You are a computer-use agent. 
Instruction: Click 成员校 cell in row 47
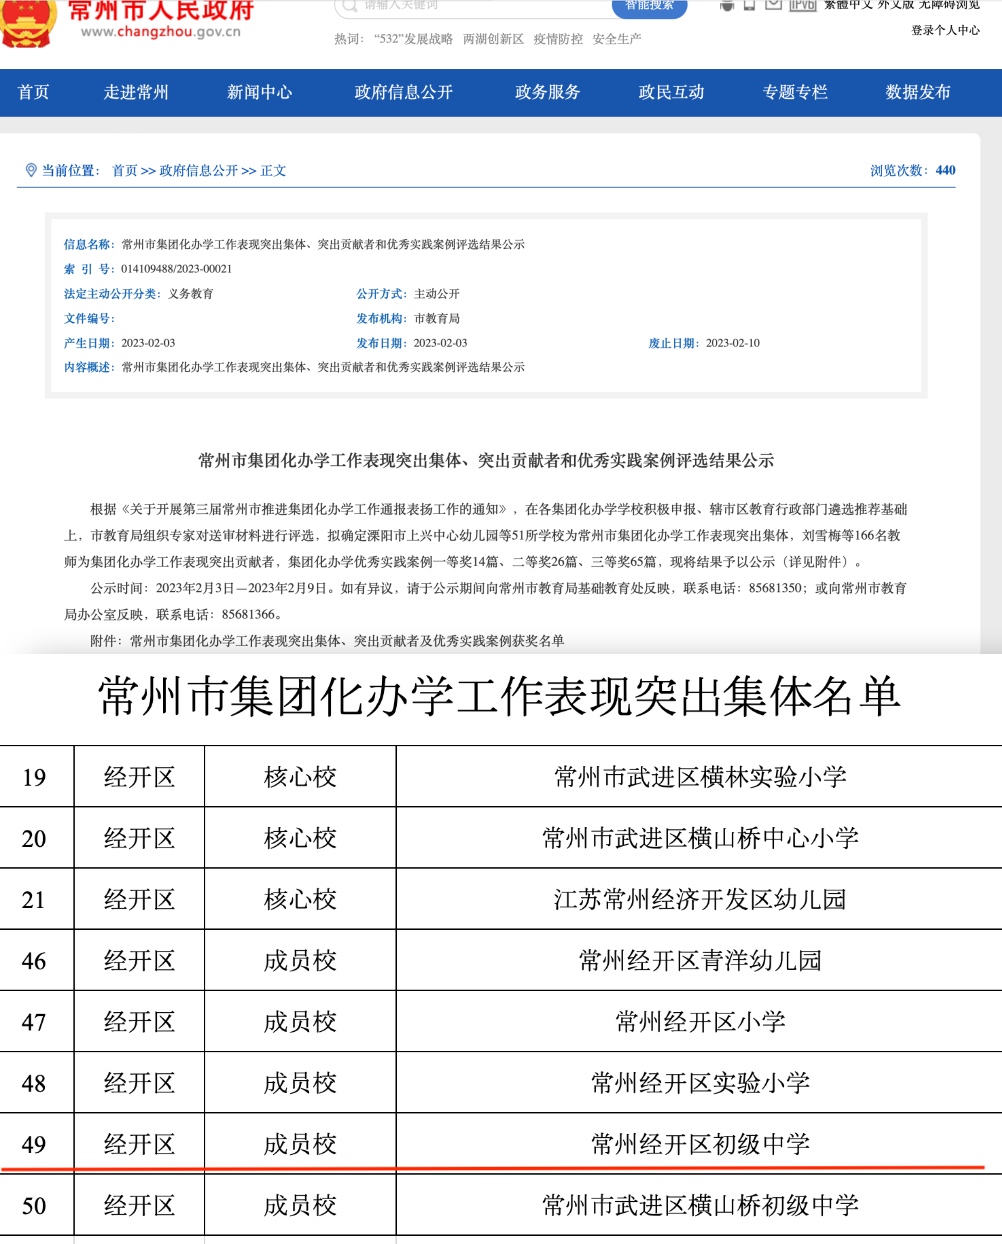(300, 1022)
